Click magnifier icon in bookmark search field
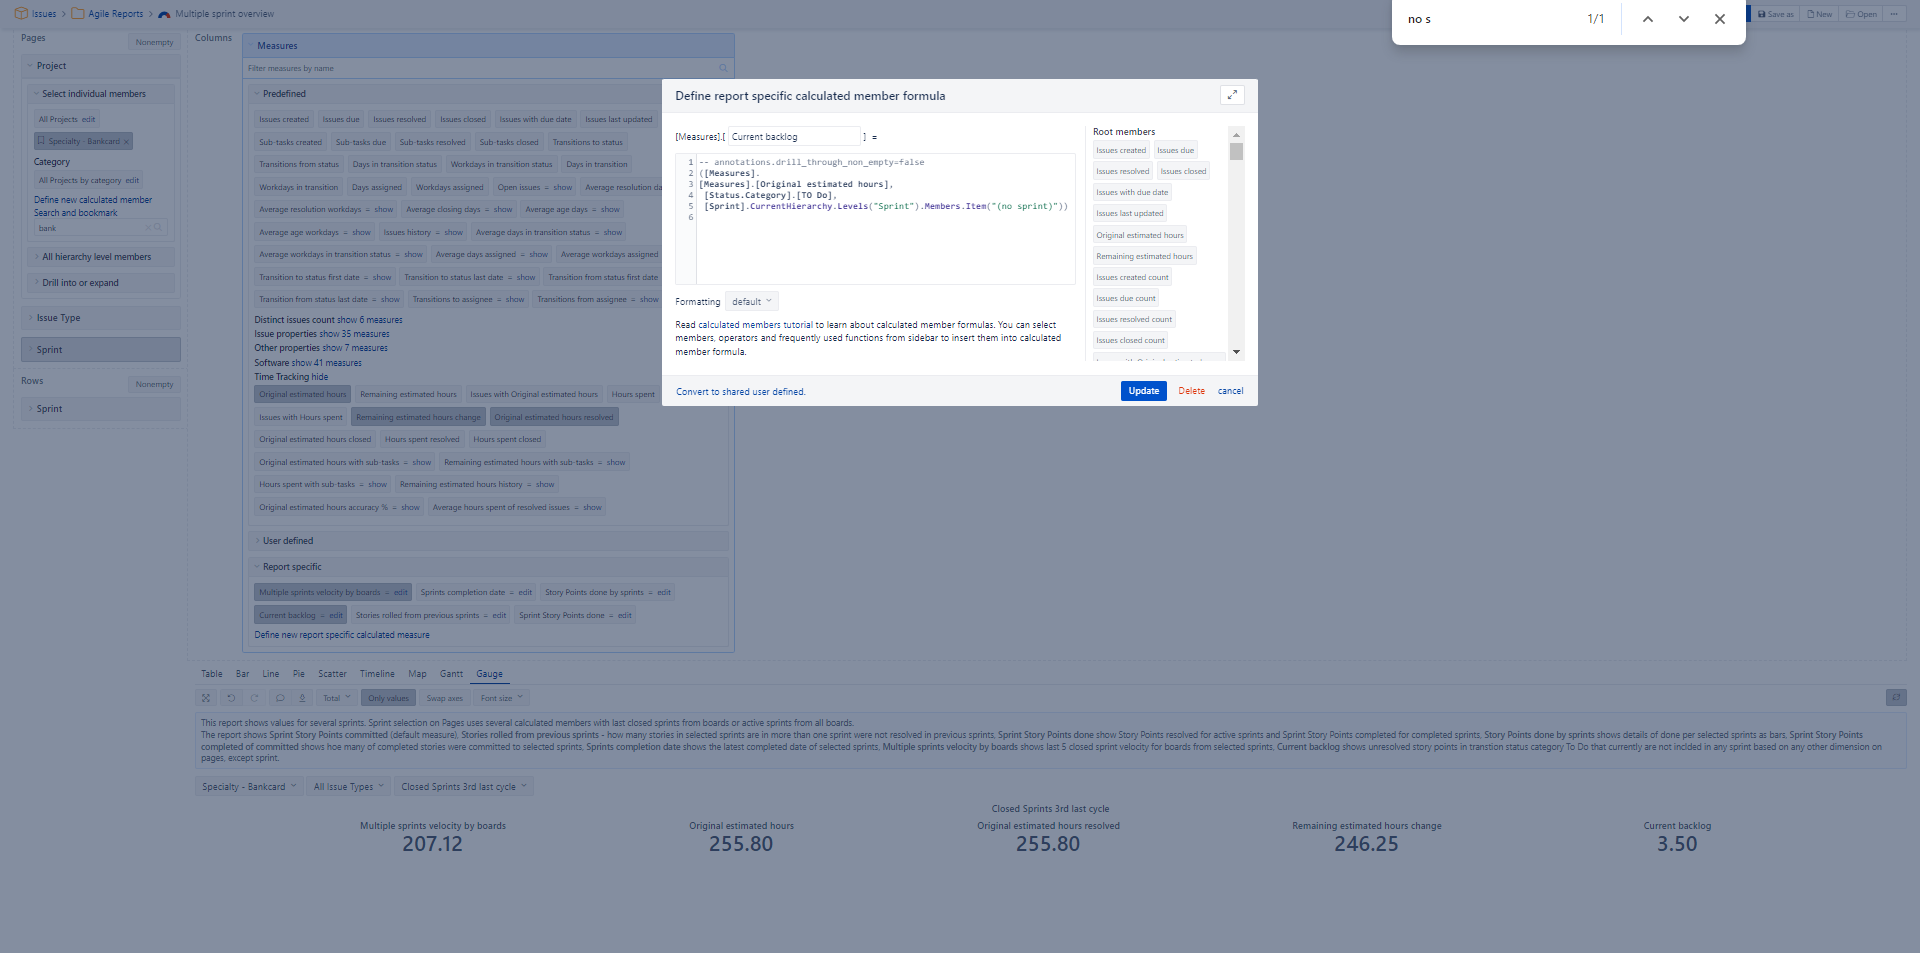 pos(158,228)
